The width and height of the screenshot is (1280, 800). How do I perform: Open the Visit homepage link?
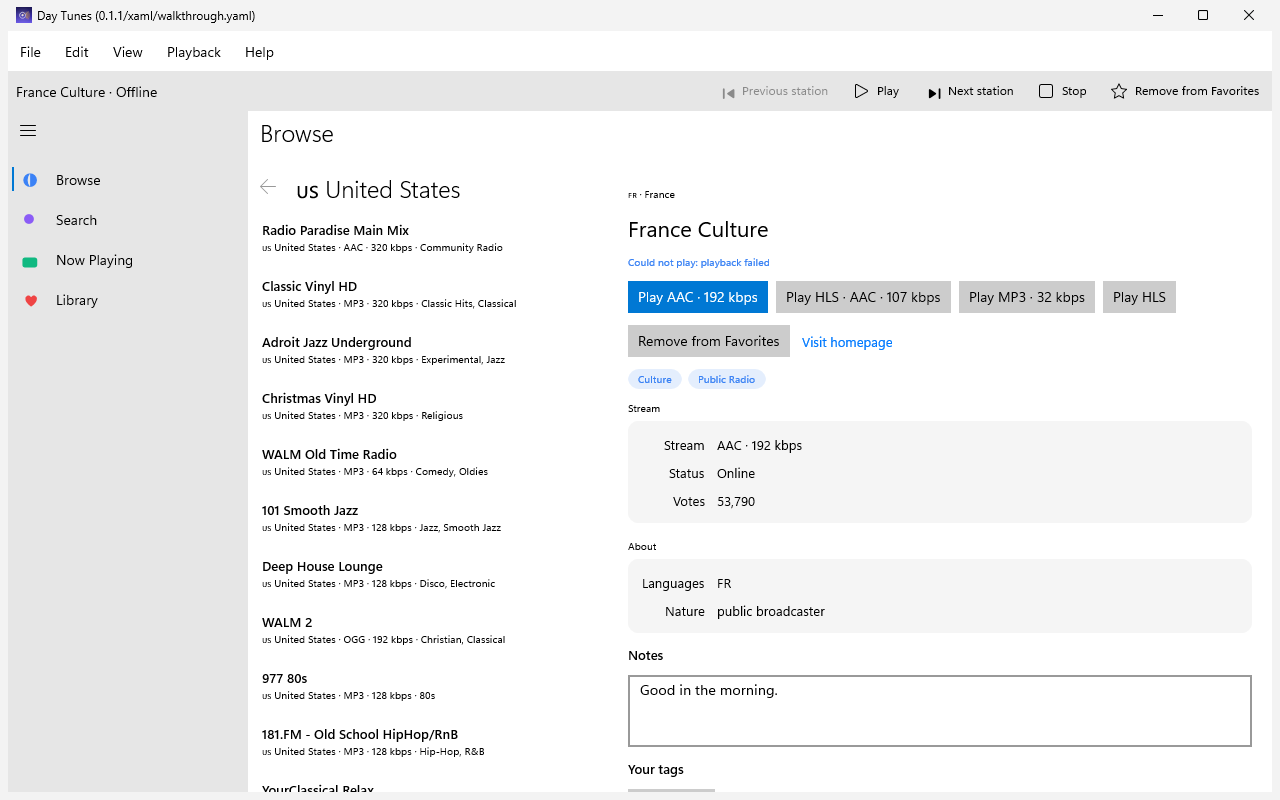(847, 342)
